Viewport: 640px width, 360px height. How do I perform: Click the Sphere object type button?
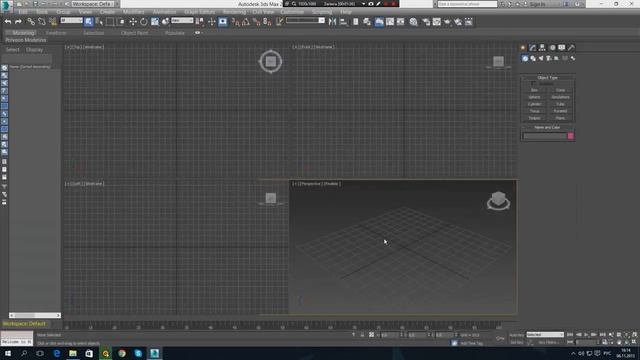pyautogui.click(x=534, y=97)
